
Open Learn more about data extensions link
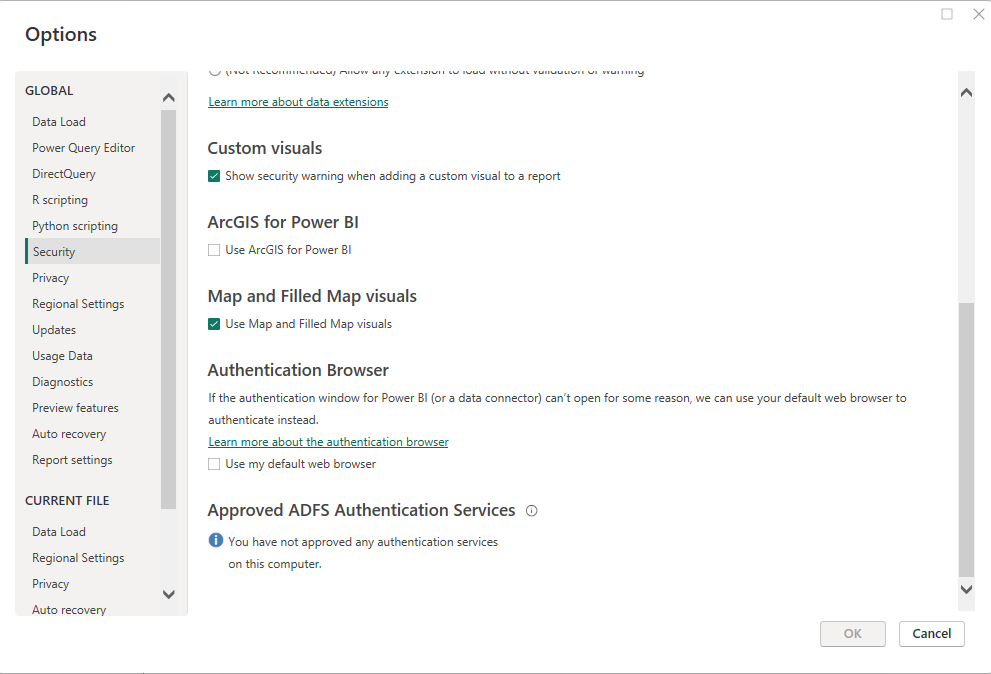coord(298,102)
